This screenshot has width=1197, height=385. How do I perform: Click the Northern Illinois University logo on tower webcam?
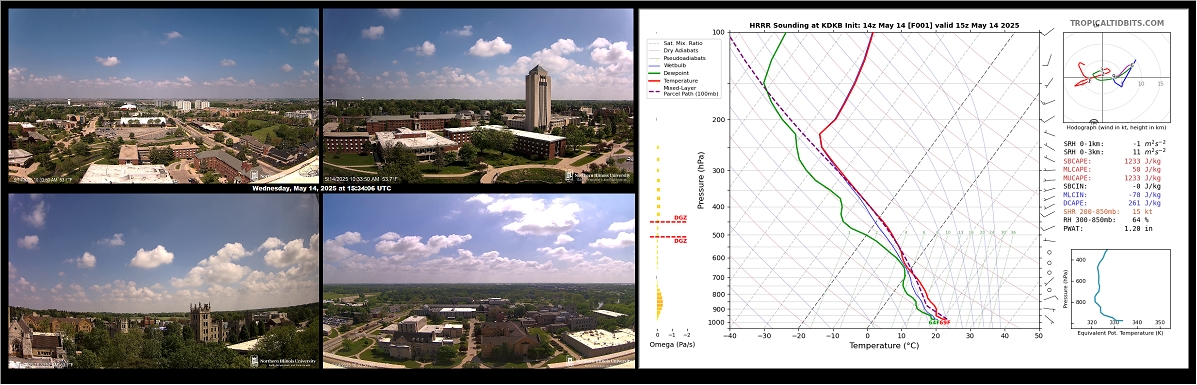(x=598, y=176)
